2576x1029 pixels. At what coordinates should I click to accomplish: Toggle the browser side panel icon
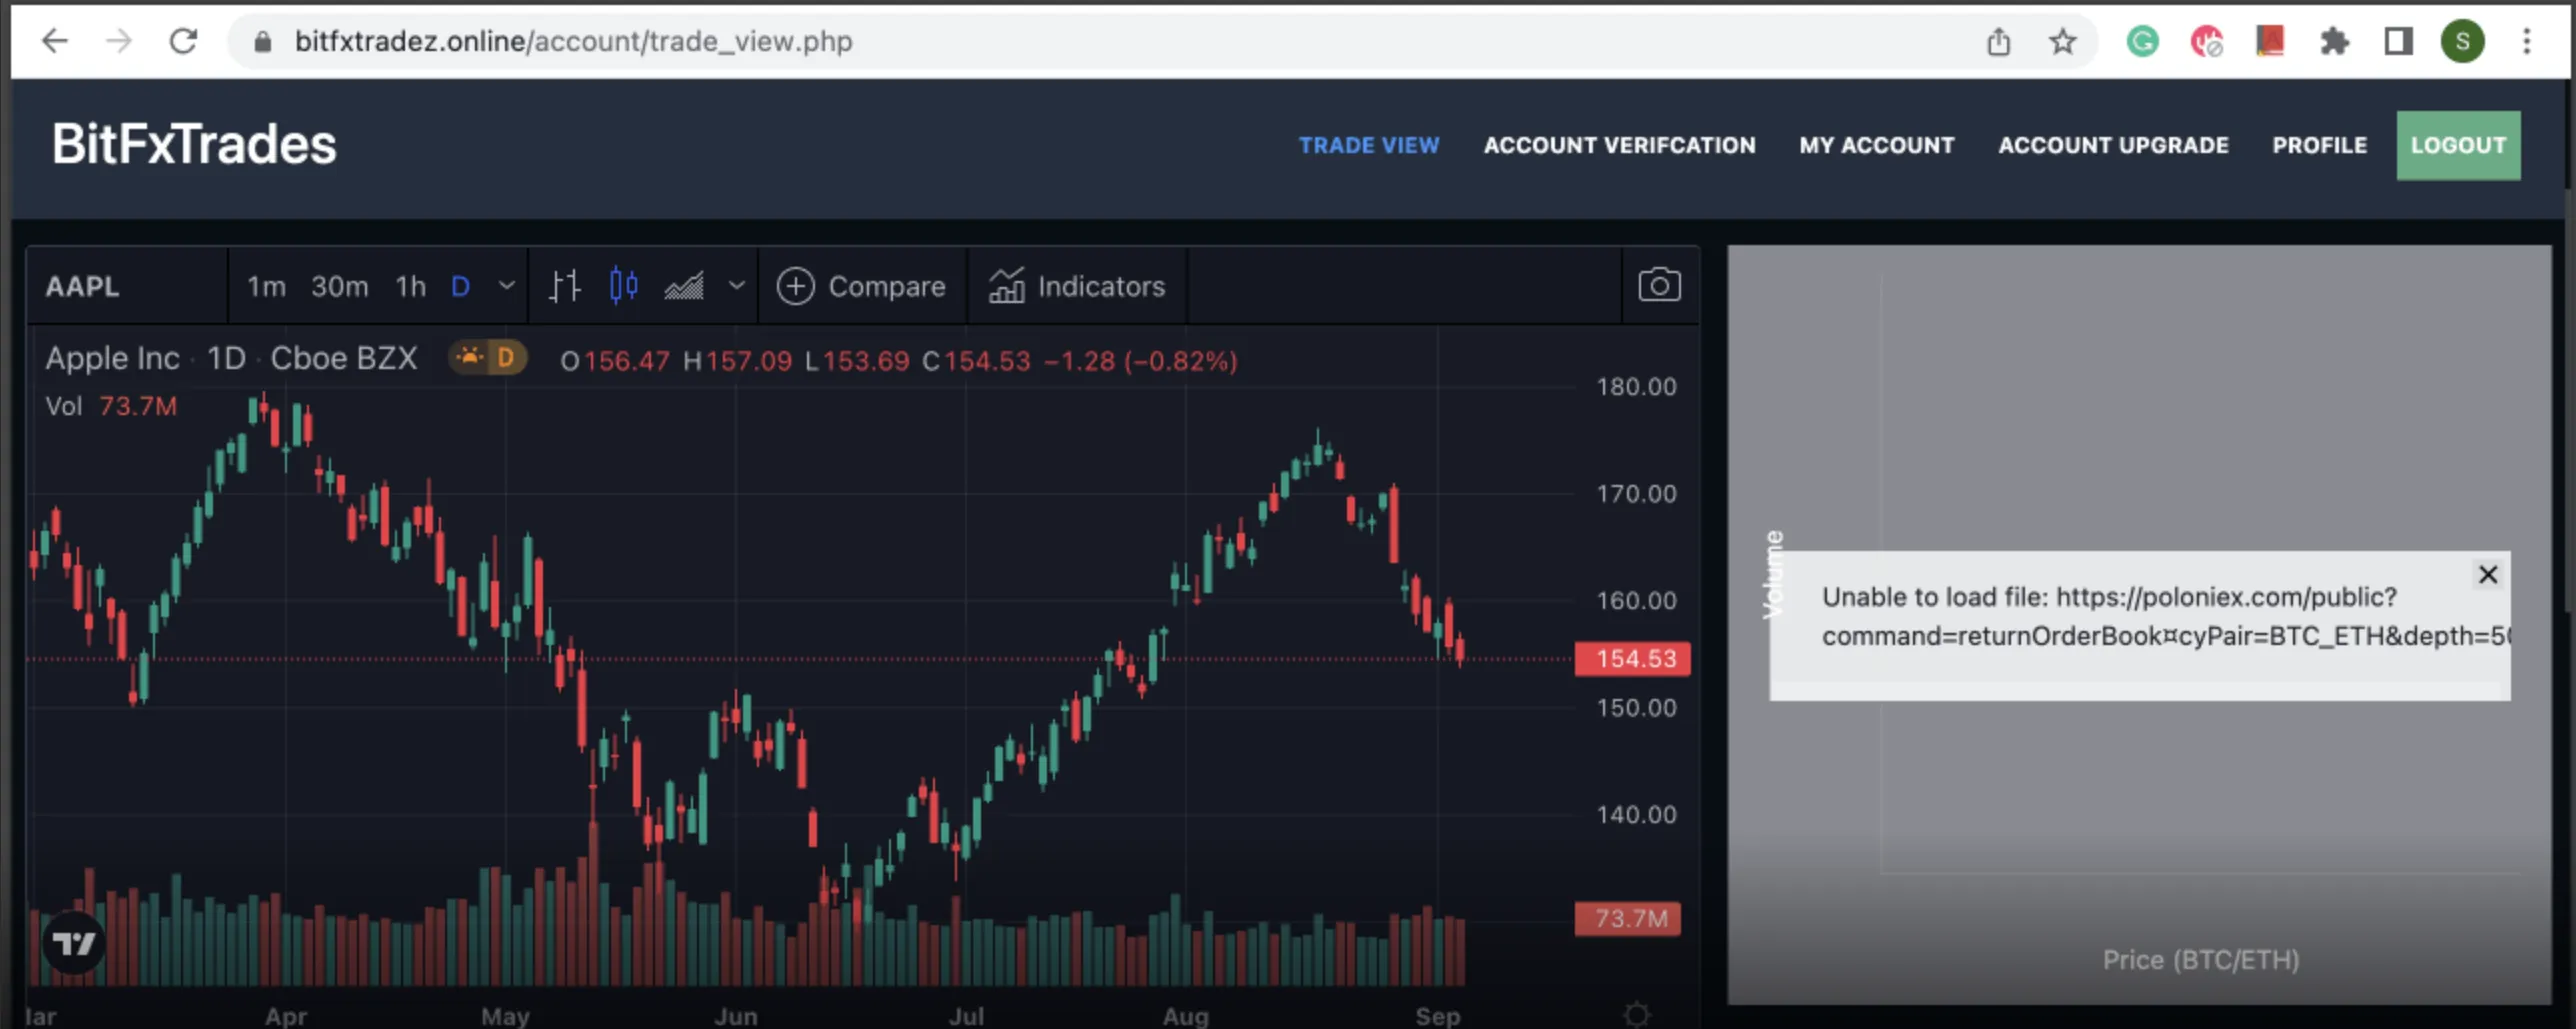(2398, 41)
